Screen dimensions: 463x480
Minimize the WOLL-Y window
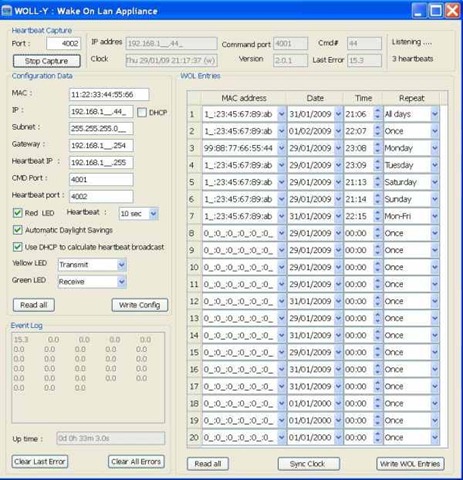click(x=419, y=11)
